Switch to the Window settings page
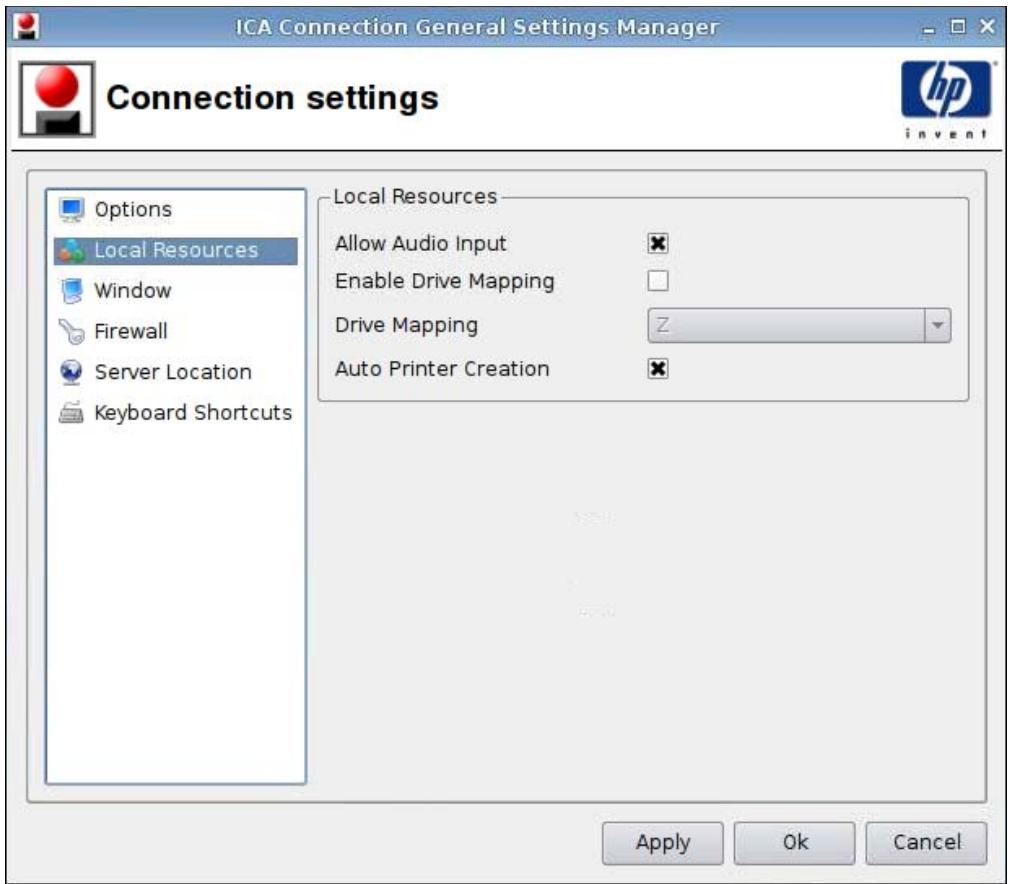 (x=176, y=291)
